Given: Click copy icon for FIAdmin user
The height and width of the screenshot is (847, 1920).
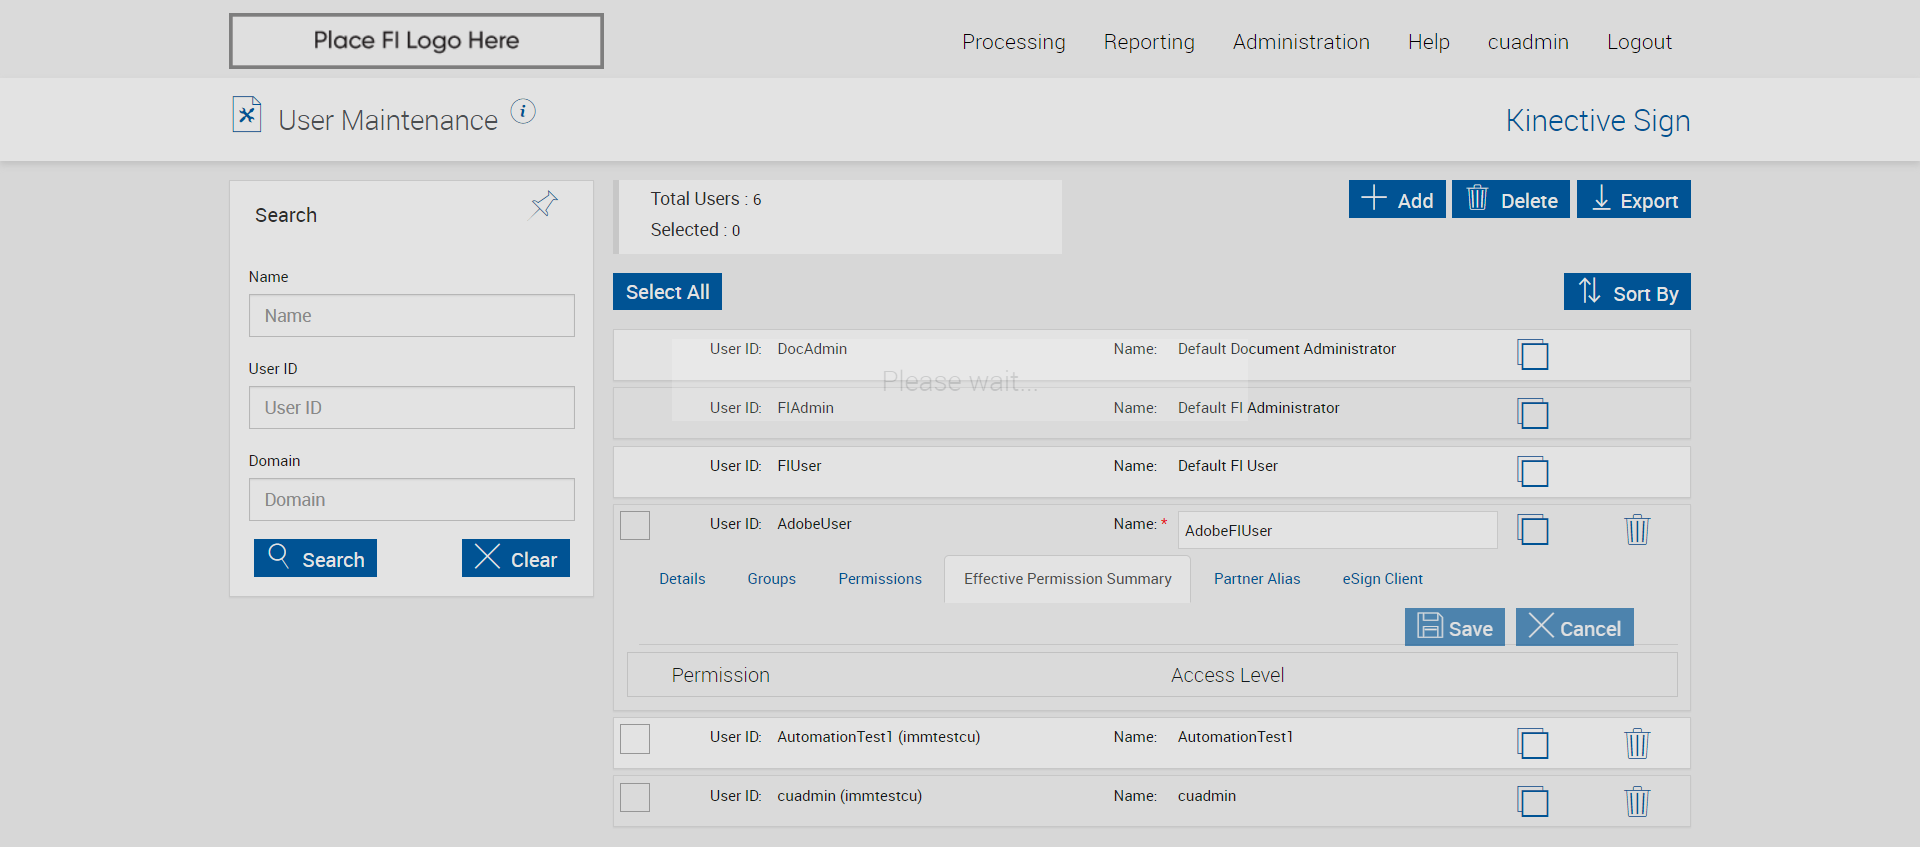Looking at the screenshot, I should click(1532, 414).
